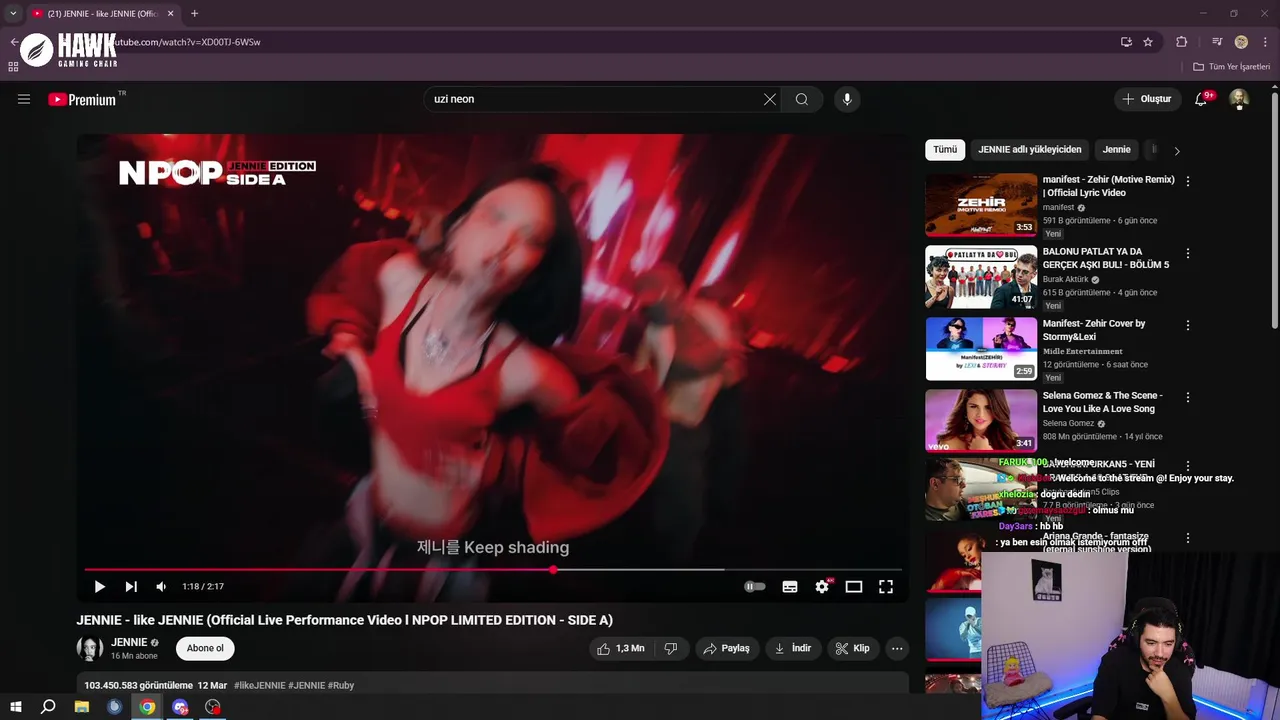1280x720 pixels.
Task: Open Windows taskbar search
Action: 48,707
